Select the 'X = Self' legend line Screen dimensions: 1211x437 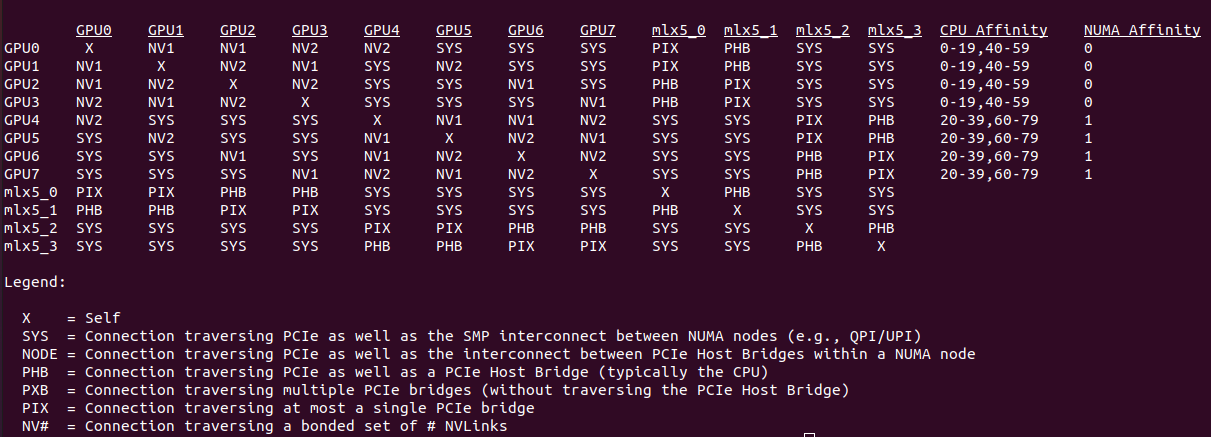tap(70, 318)
